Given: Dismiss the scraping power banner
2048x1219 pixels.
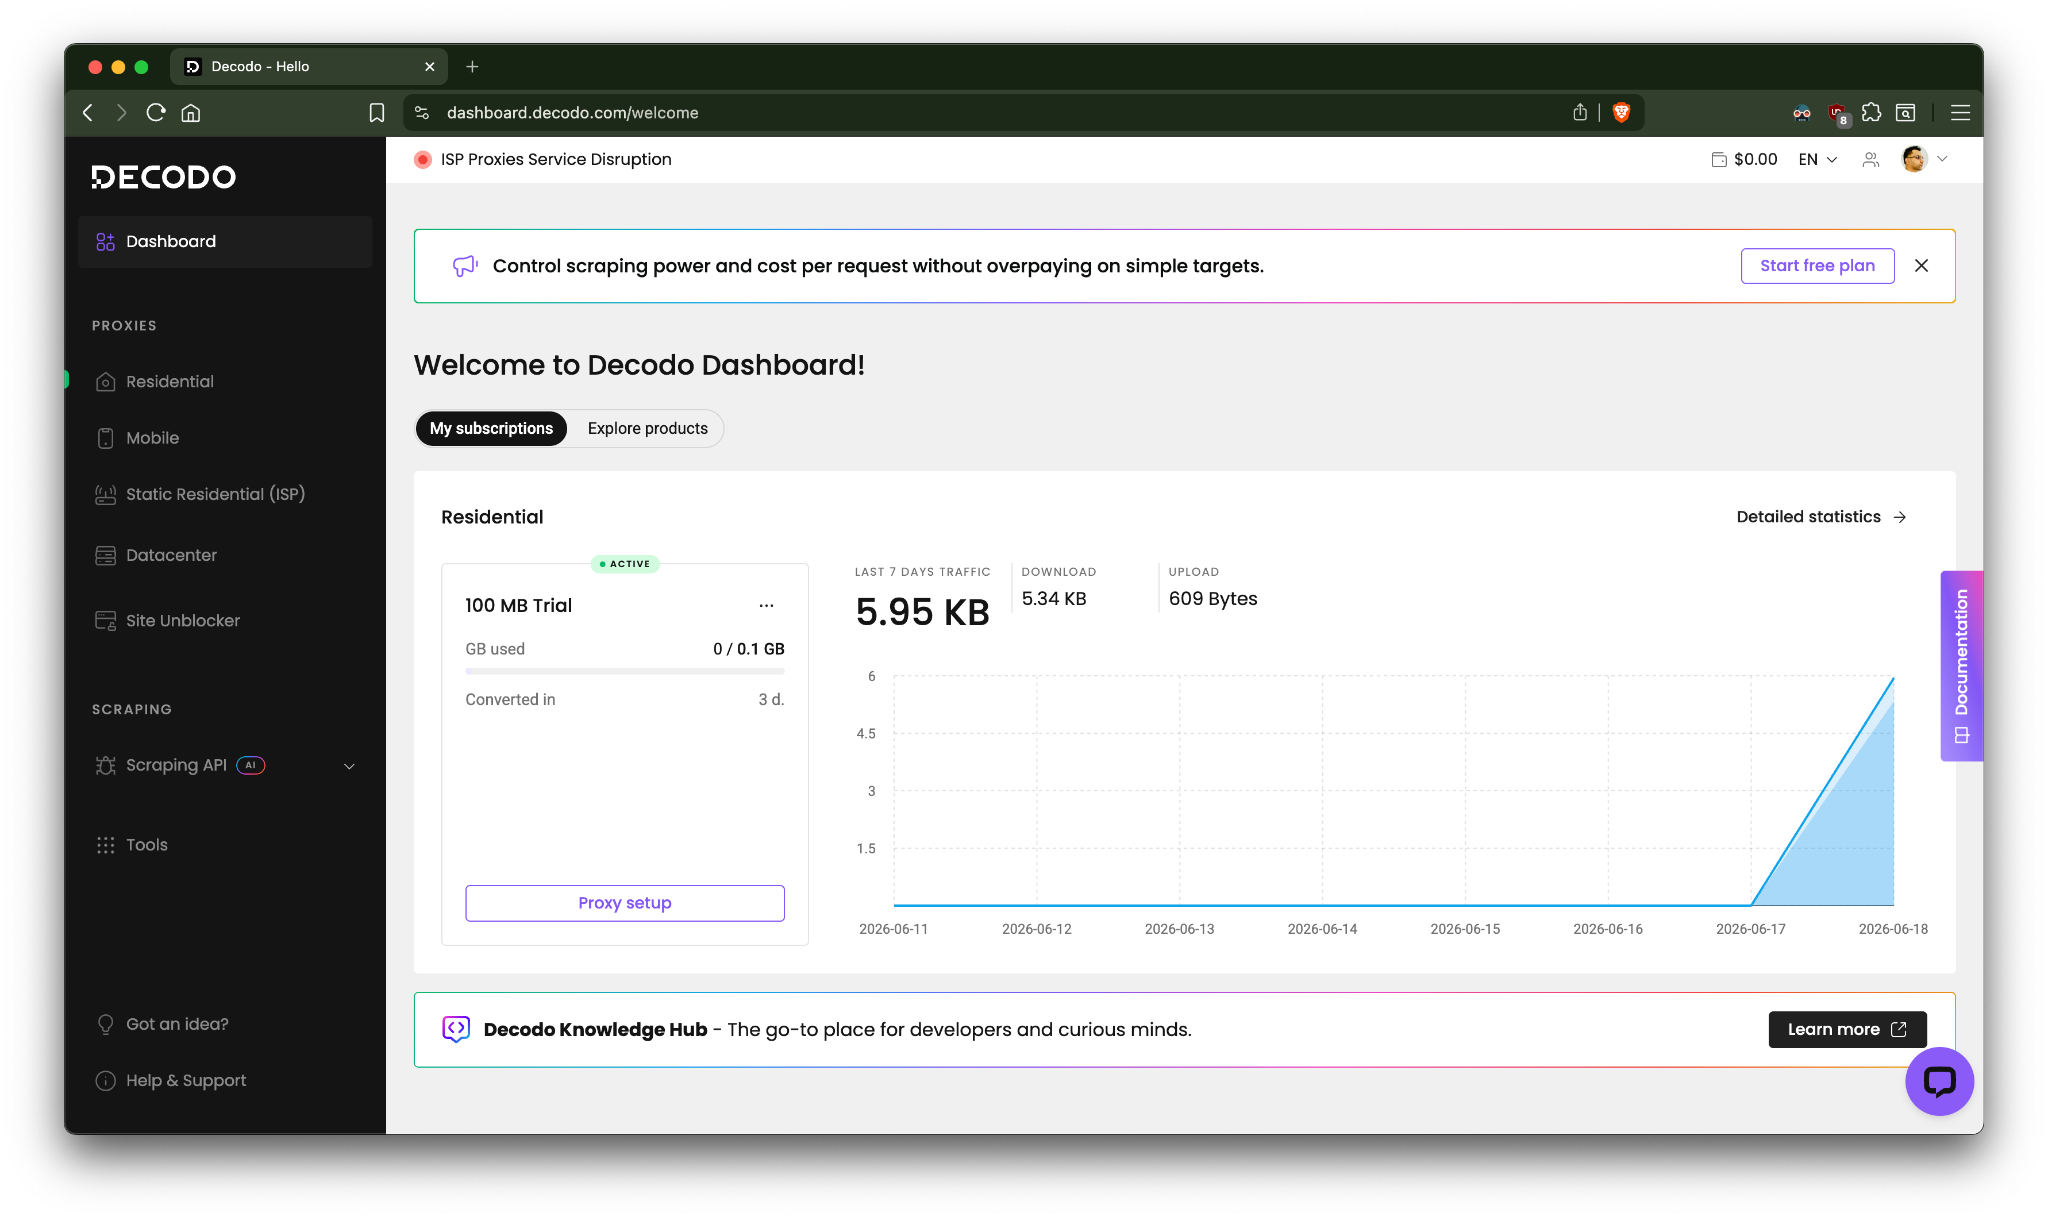Looking at the screenshot, I should coord(1921,266).
